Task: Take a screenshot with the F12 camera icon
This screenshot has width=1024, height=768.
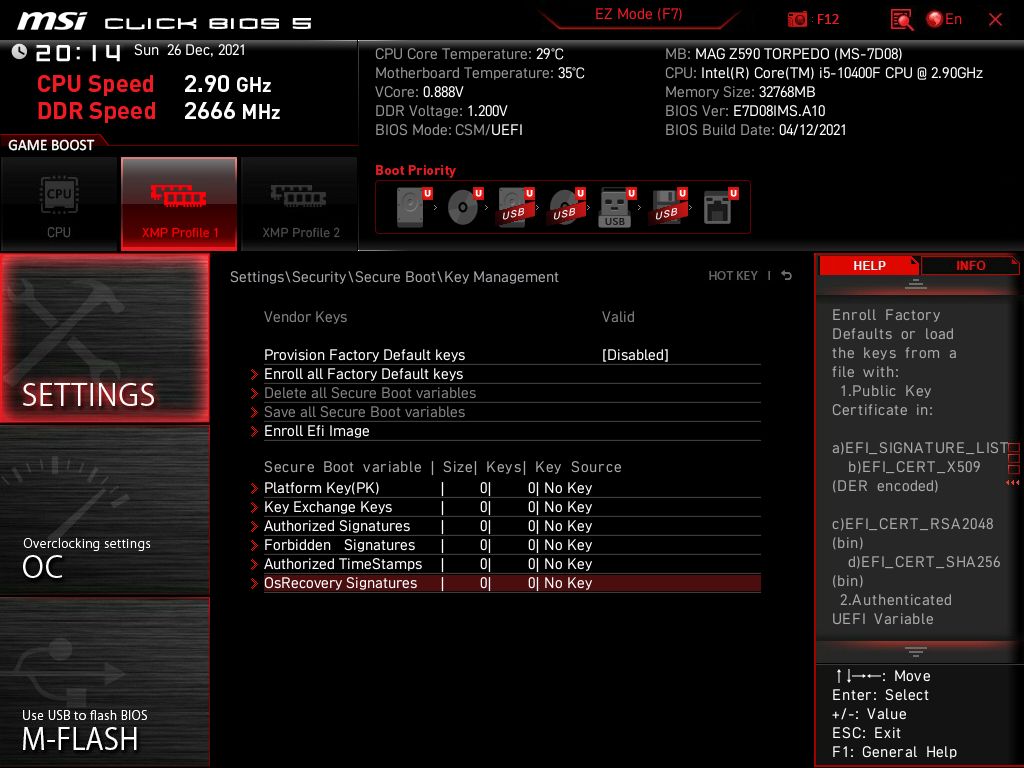Action: (x=797, y=20)
